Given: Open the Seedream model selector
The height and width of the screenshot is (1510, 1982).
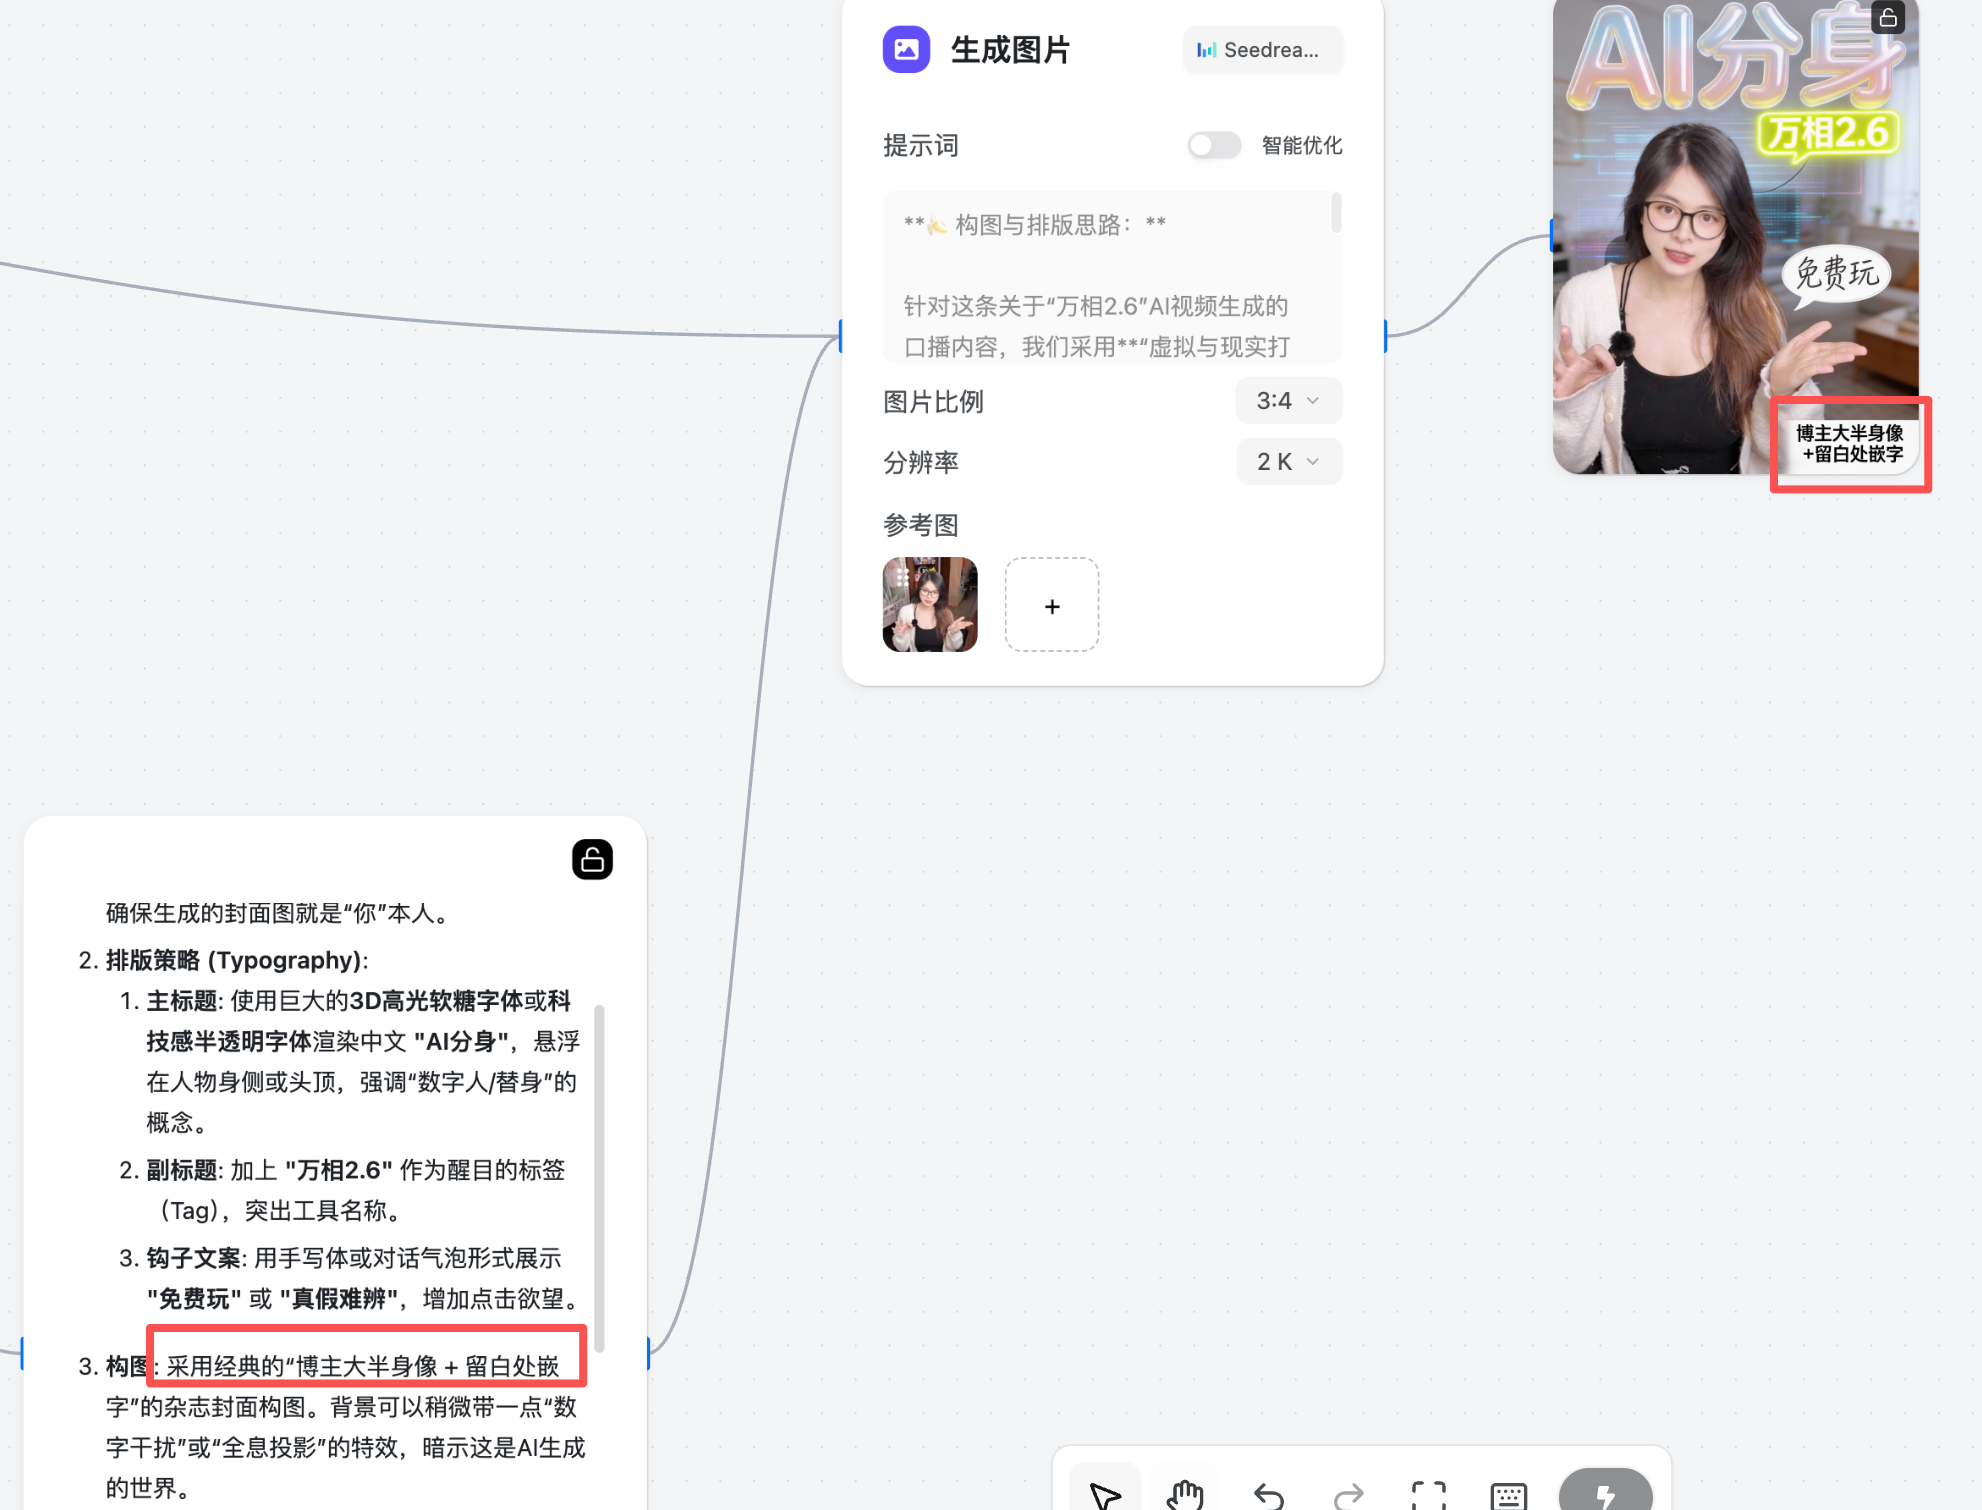Looking at the screenshot, I should (1262, 50).
